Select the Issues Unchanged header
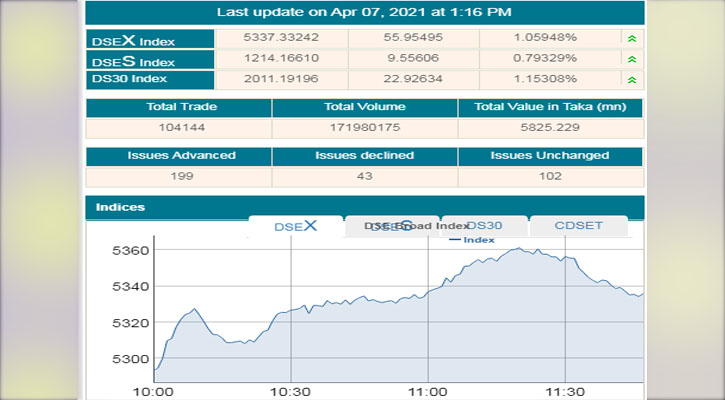725x400 pixels. [550, 155]
